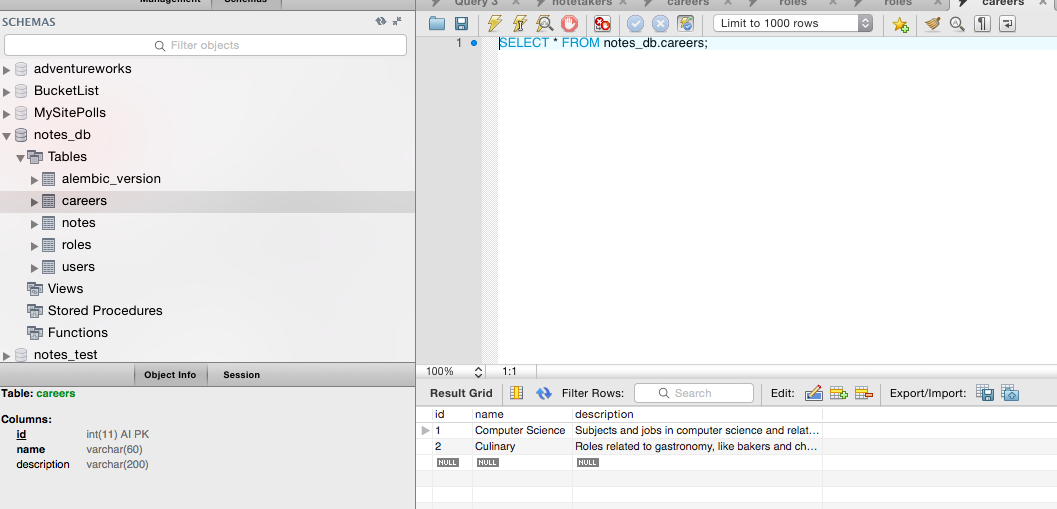The image size is (1057, 509).
Task: Run Explain plan magnifier-lightning icon
Action: coord(544,24)
